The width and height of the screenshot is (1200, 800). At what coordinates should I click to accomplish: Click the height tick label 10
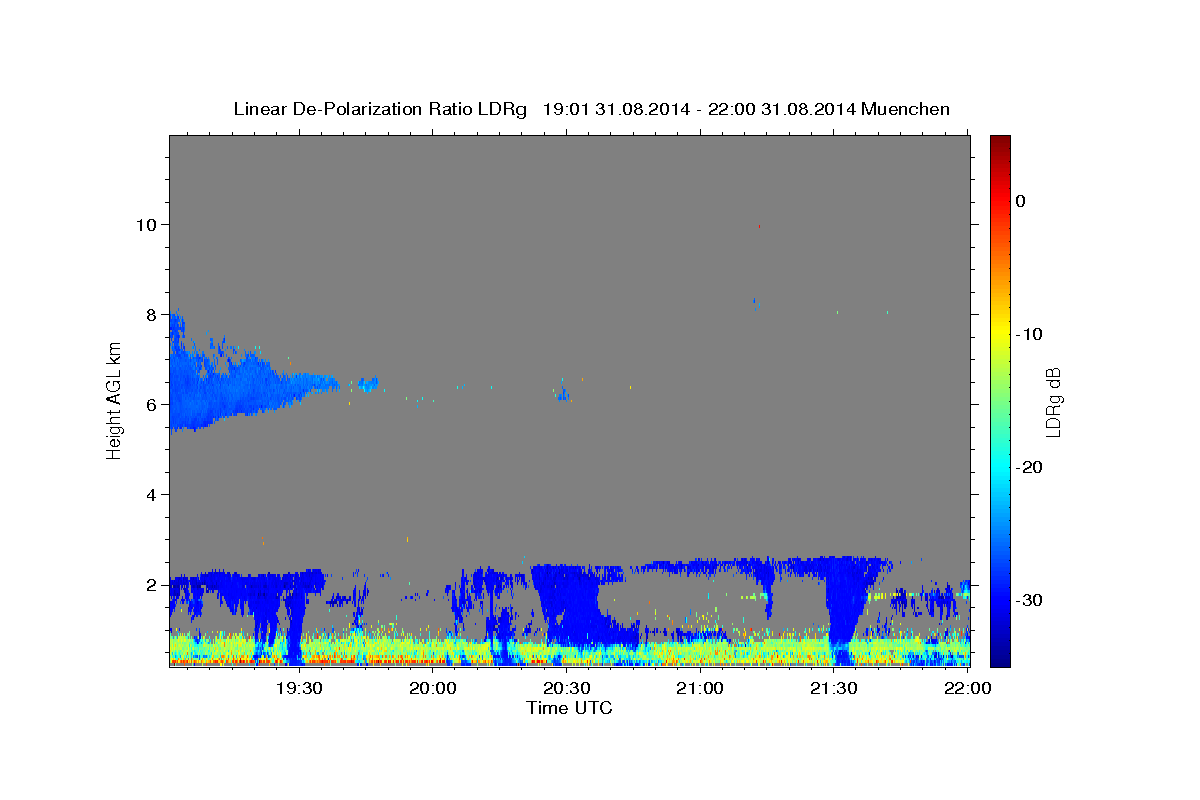tap(145, 224)
